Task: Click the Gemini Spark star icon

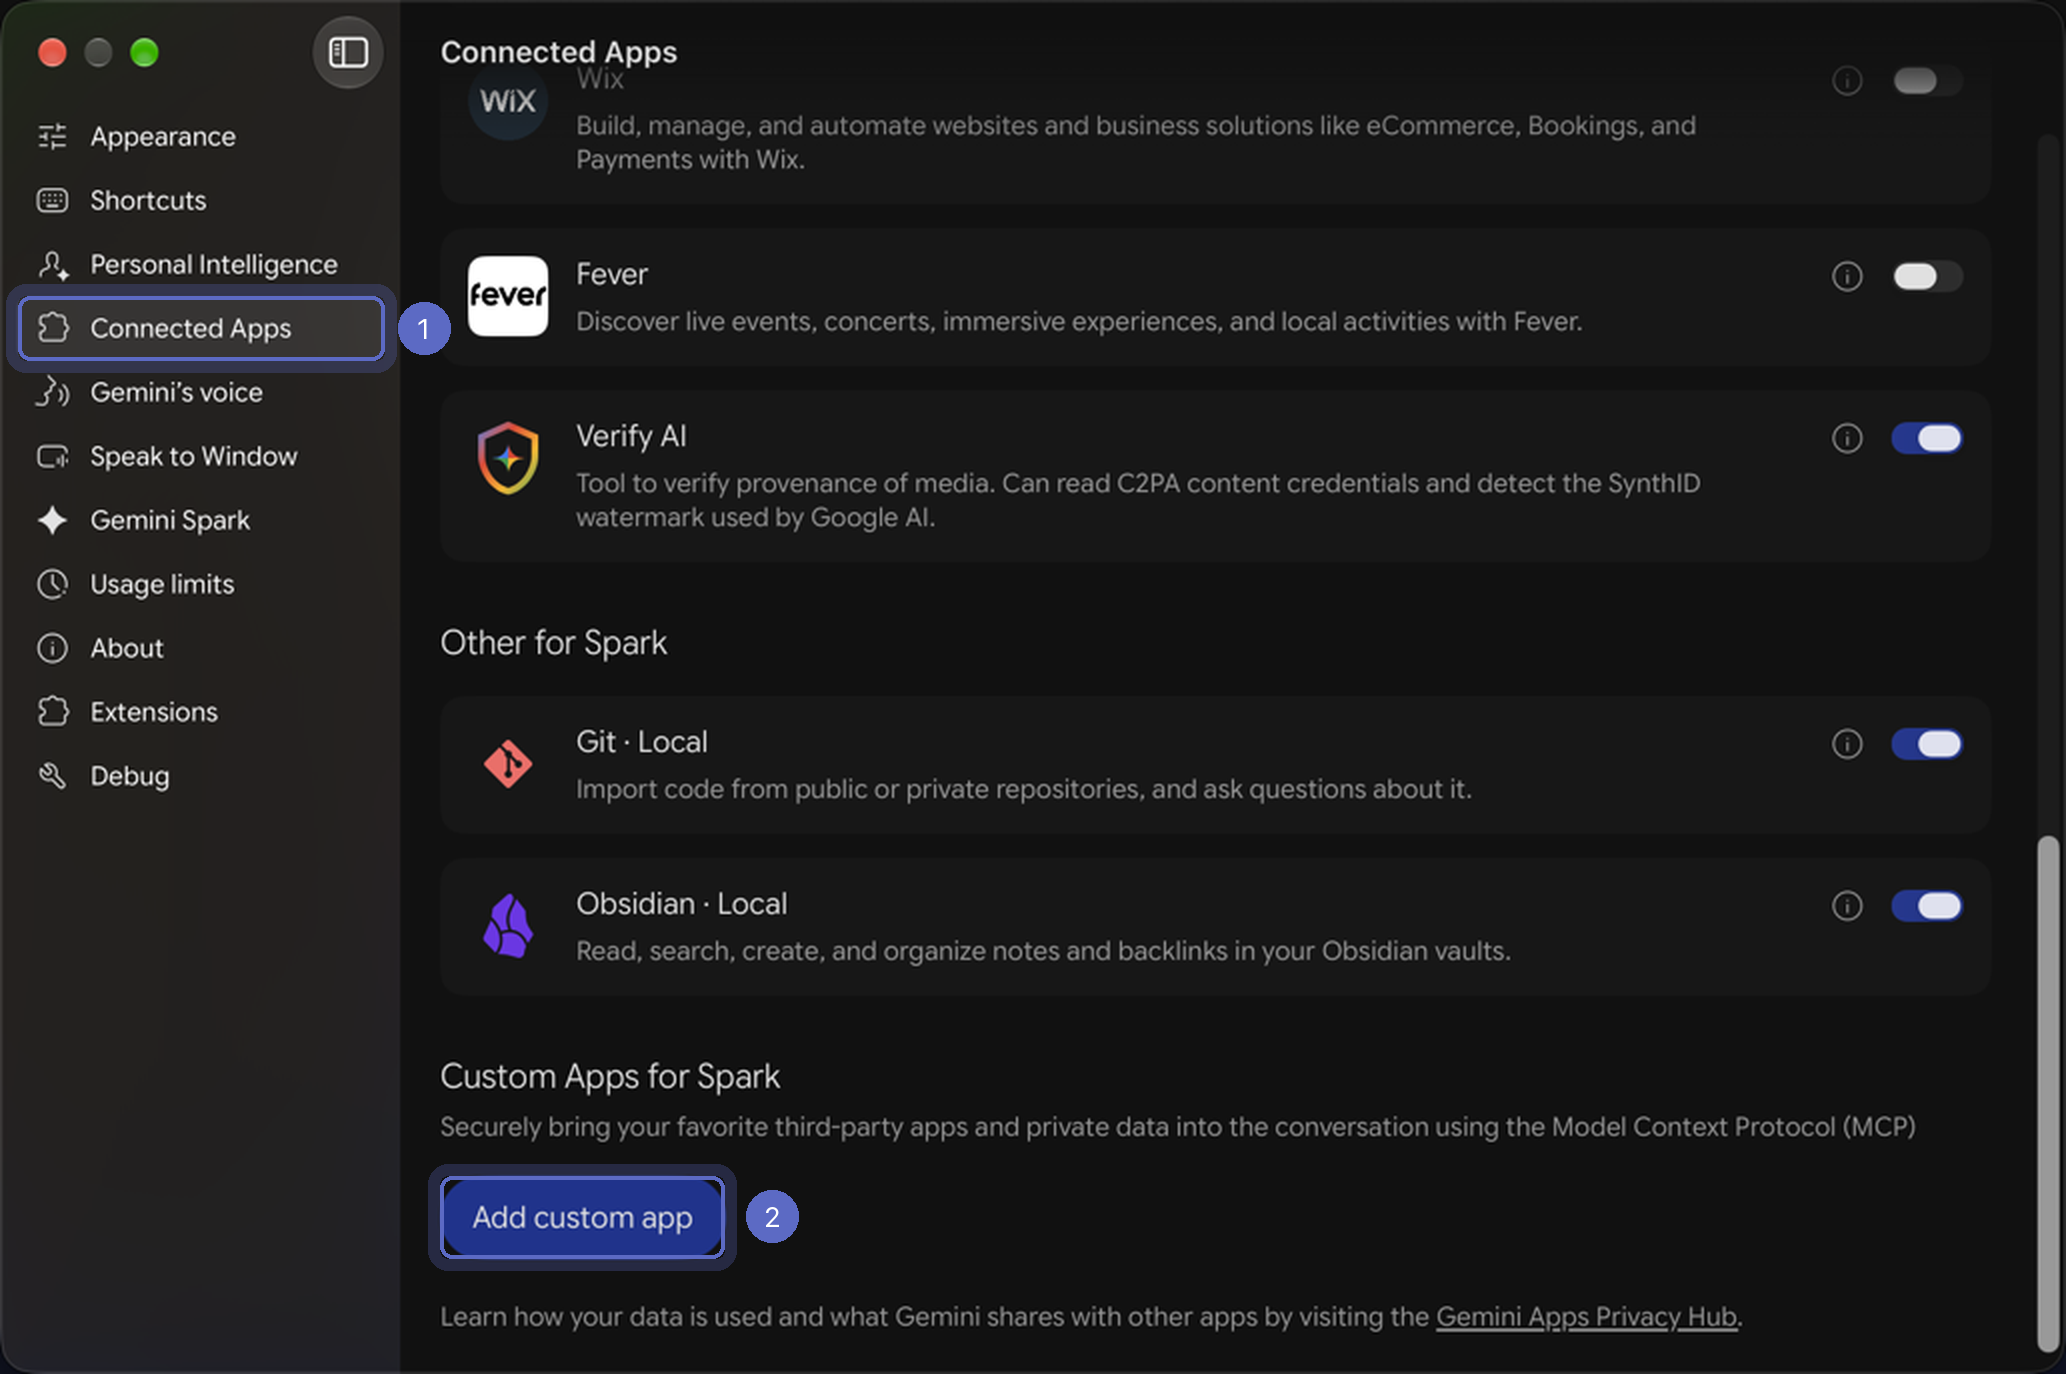Action: click(x=52, y=520)
